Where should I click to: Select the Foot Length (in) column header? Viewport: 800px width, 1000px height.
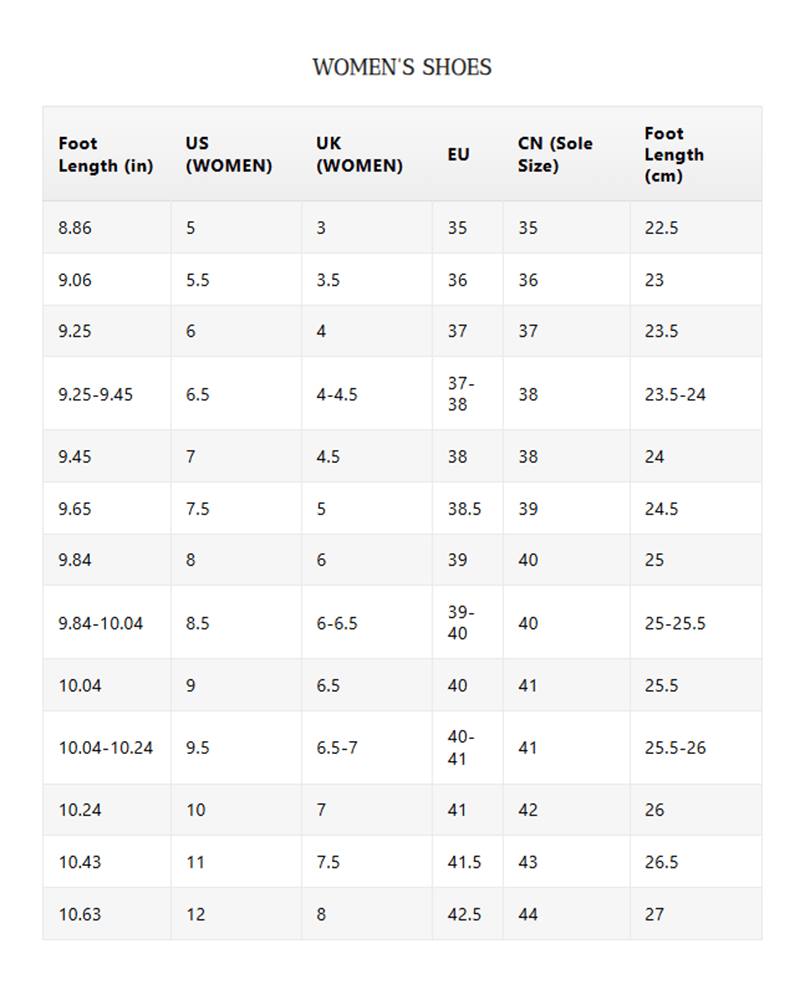coord(105,155)
